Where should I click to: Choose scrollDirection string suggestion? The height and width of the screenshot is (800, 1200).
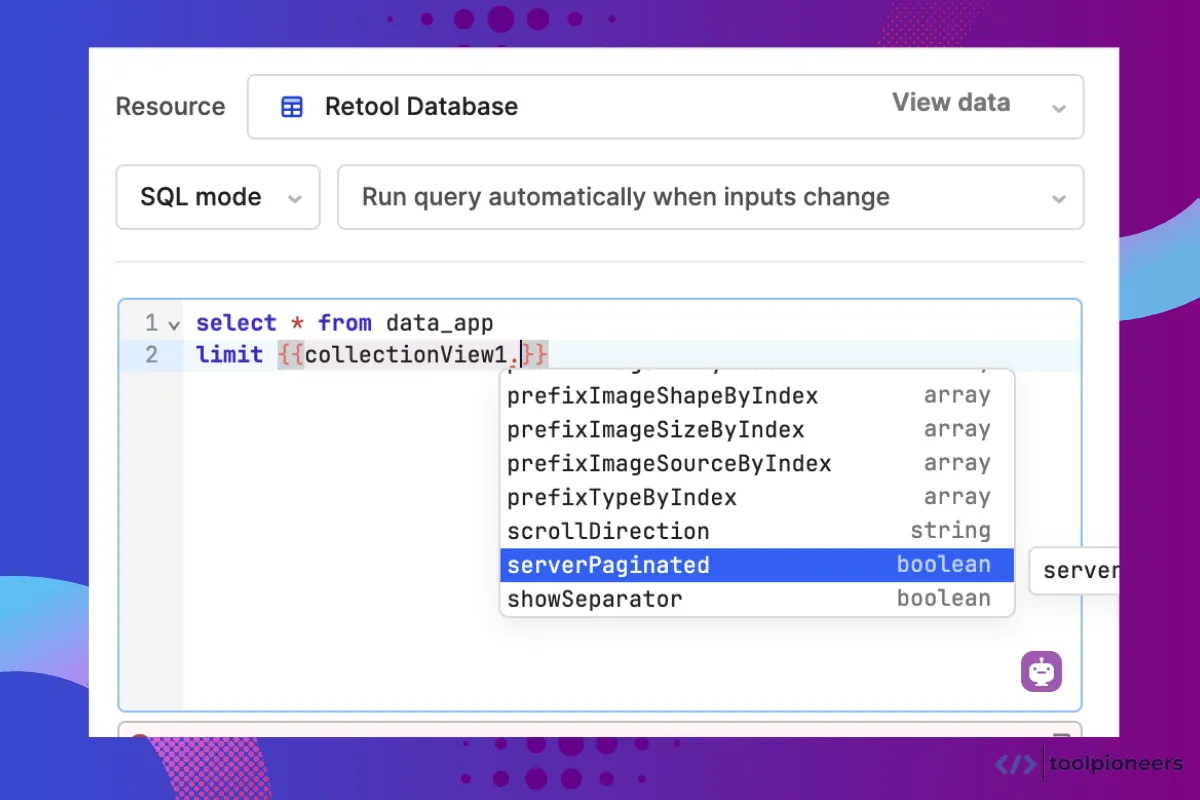click(x=757, y=532)
